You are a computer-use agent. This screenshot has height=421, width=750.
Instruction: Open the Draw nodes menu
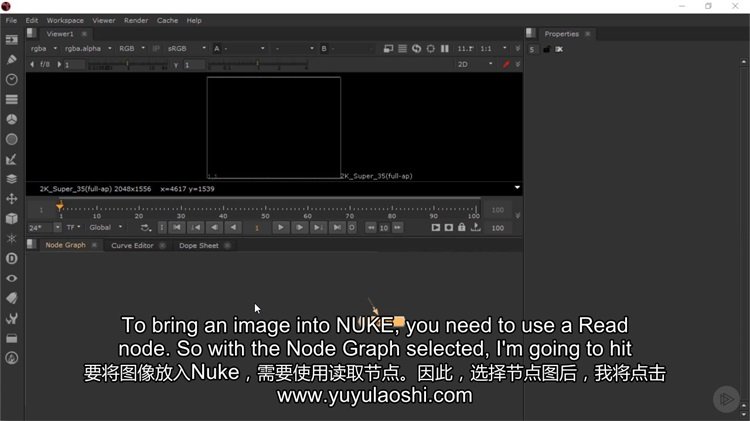[x=11, y=59]
